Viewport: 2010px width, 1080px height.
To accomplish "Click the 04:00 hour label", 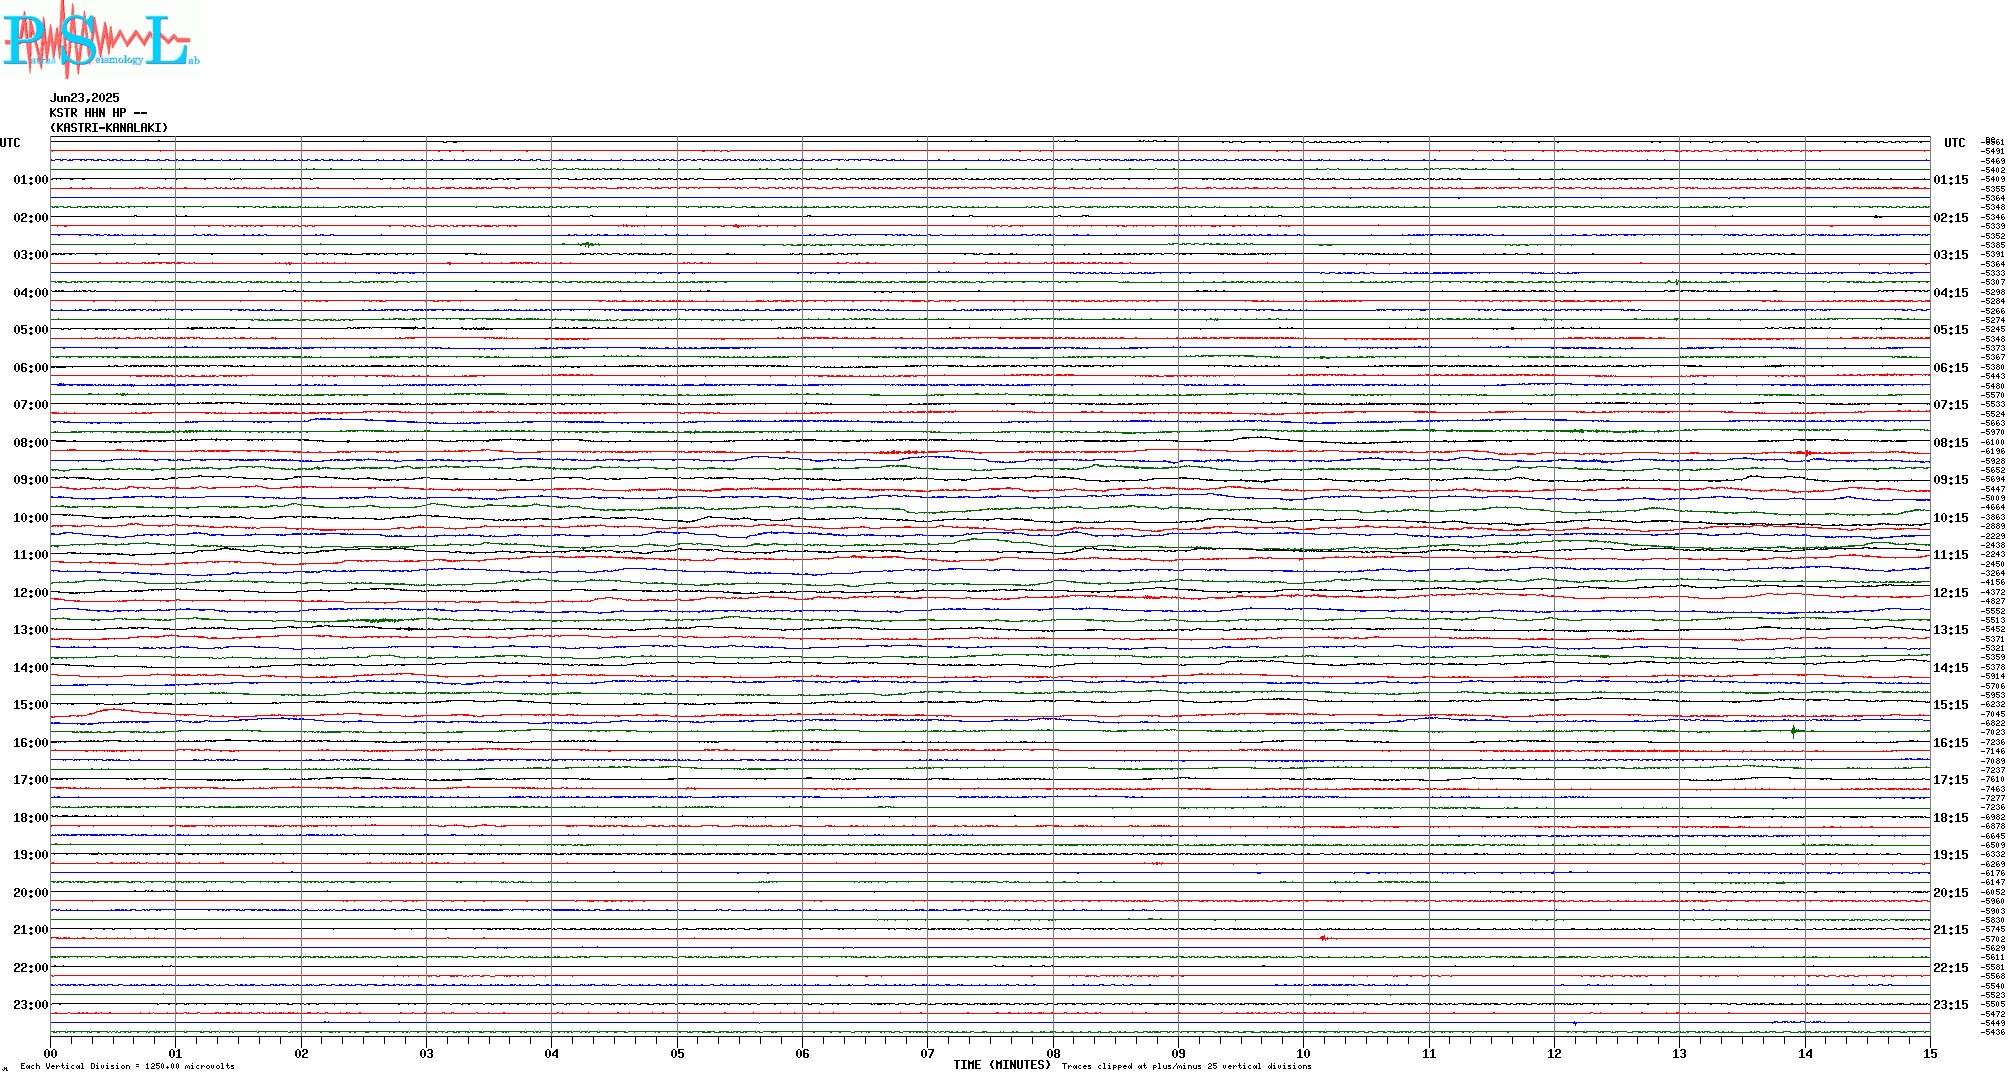I will [x=31, y=293].
